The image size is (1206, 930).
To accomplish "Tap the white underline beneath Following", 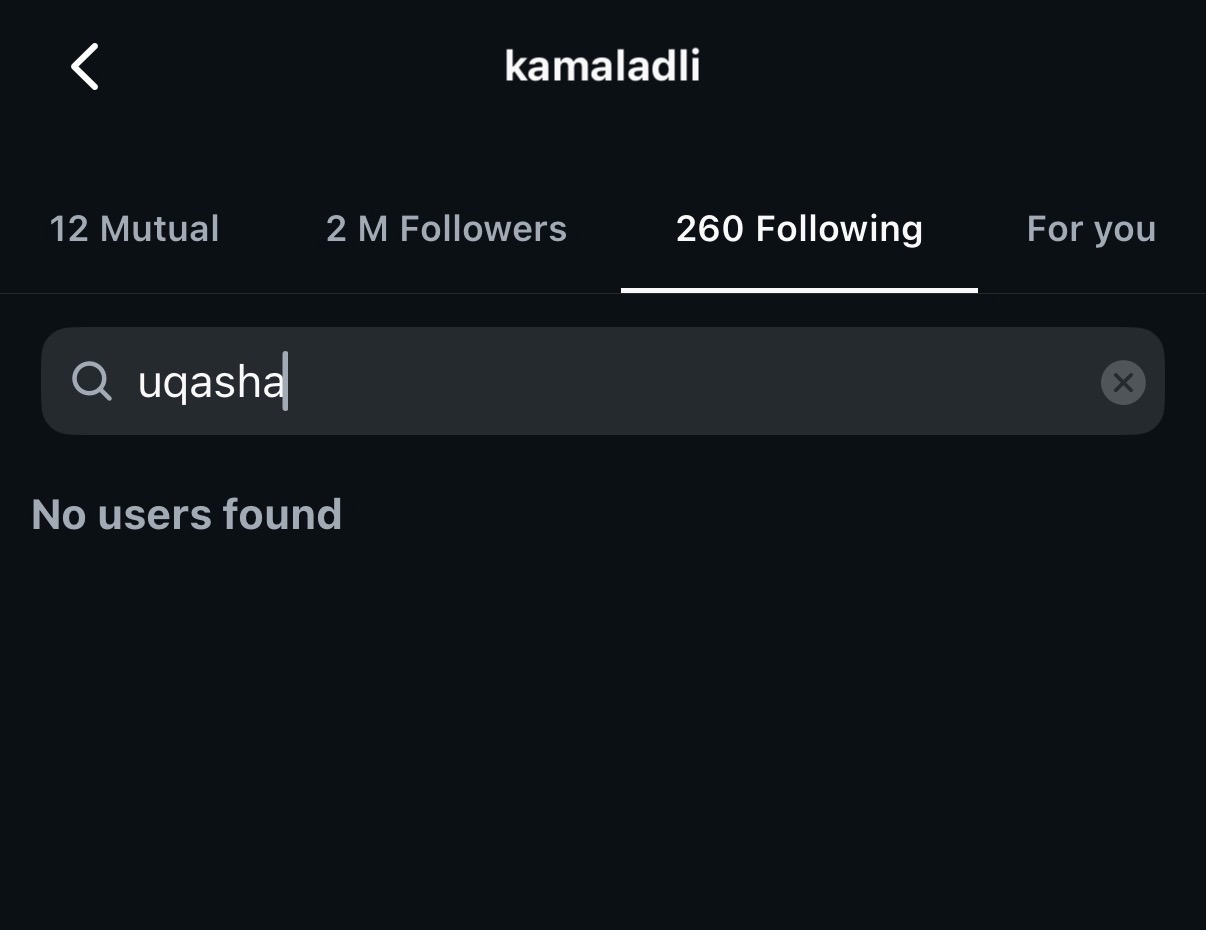I will click(x=799, y=290).
